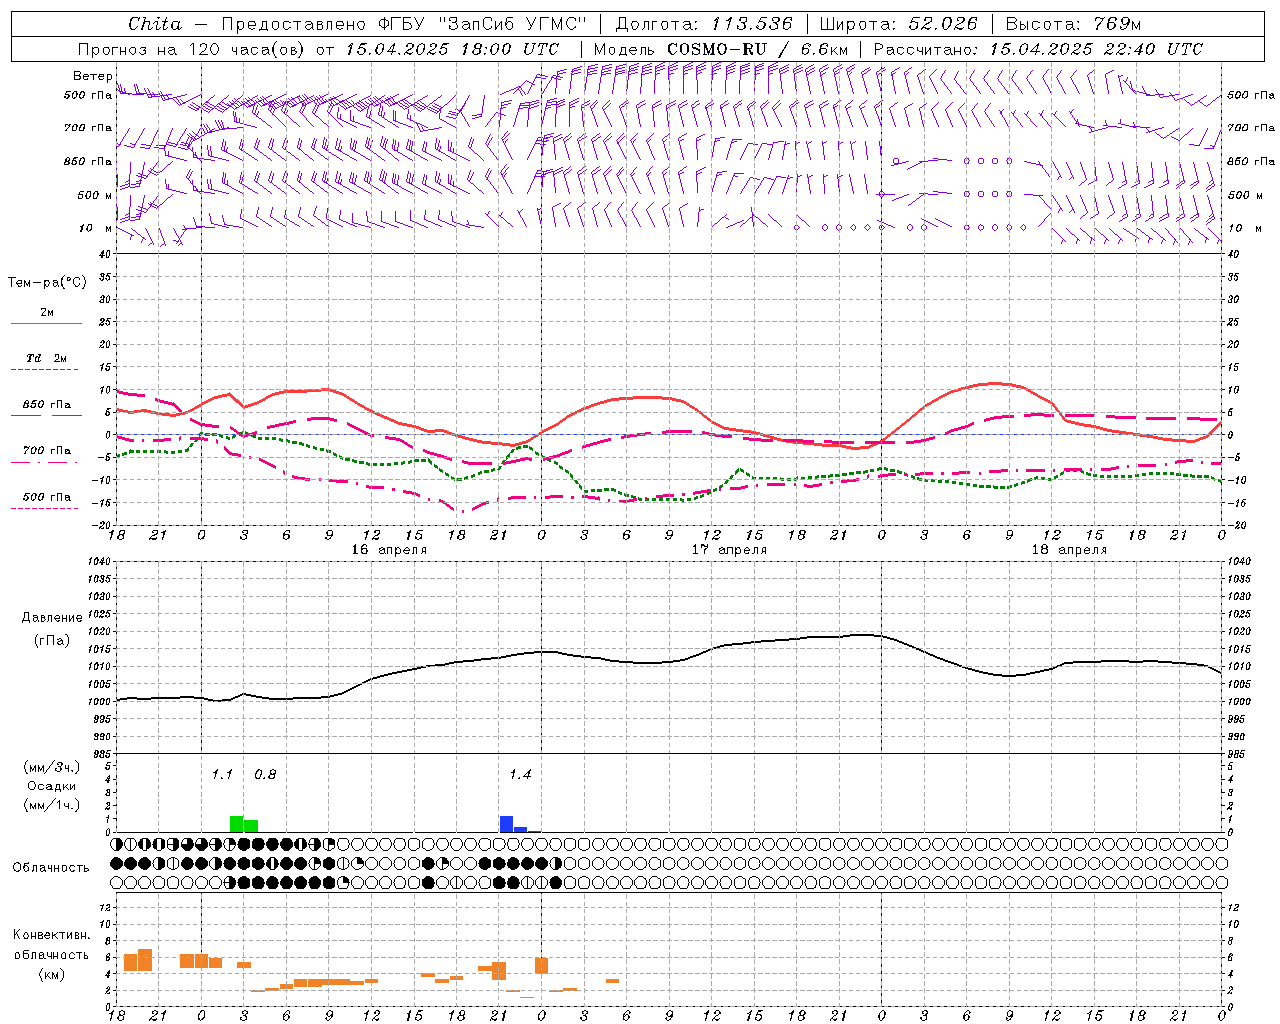This screenshot has width=1280, height=1024.
Task: Click the "(гПа)" unit under Давление
Action: coord(52,640)
